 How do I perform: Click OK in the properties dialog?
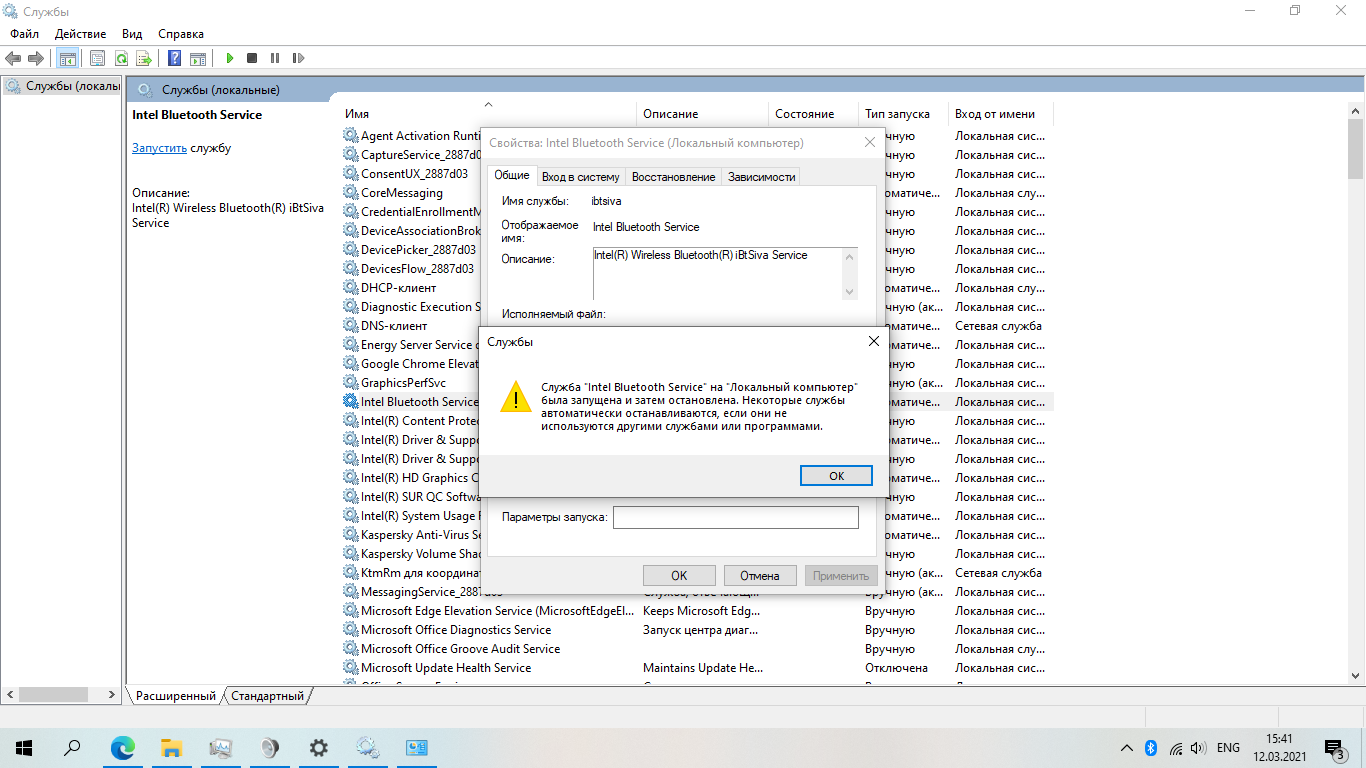(x=679, y=575)
